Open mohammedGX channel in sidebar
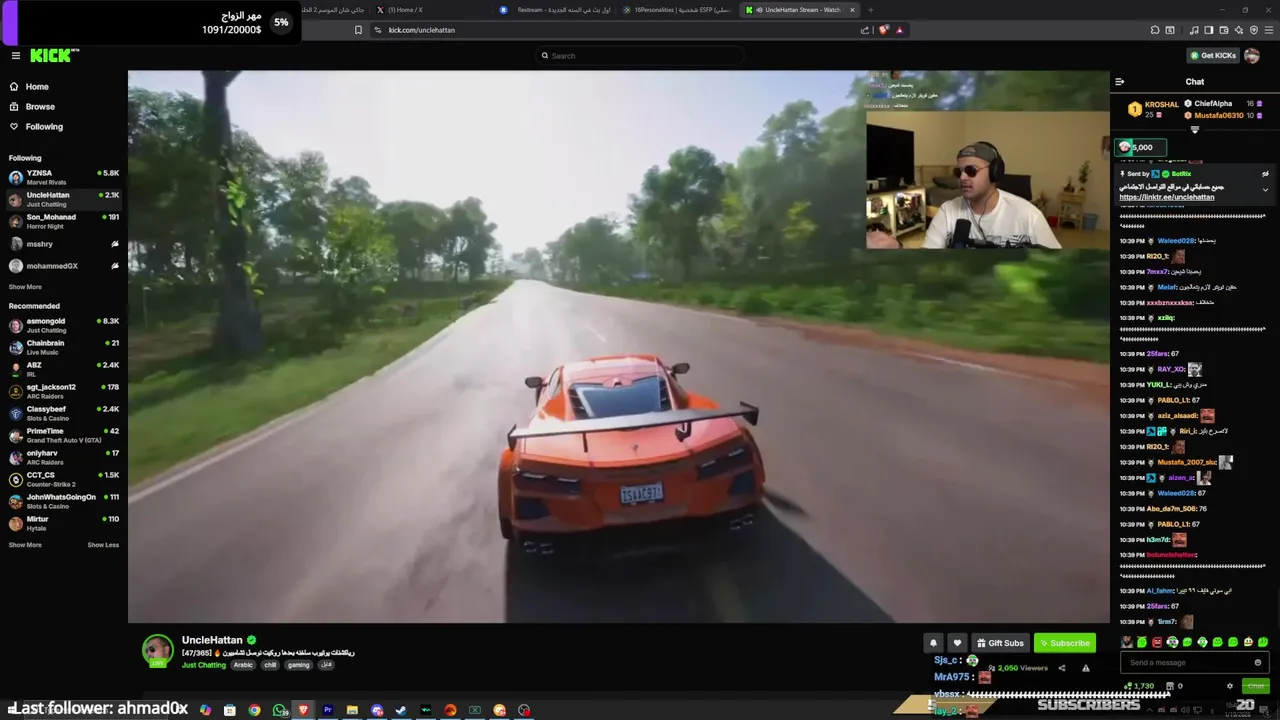 click(64, 266)
